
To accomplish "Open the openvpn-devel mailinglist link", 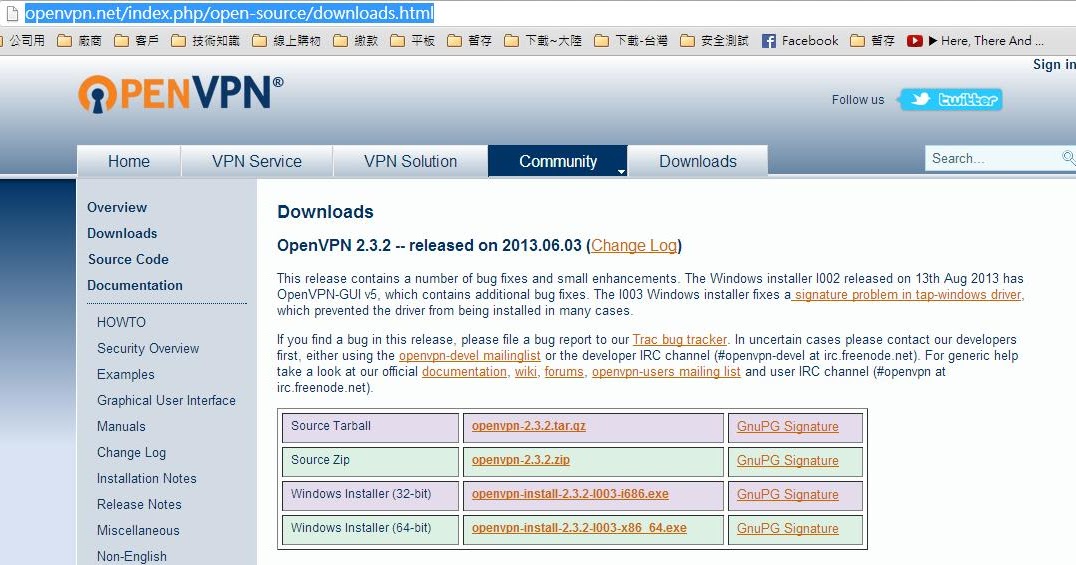I will pyautogui.click(x=469, y=356).
